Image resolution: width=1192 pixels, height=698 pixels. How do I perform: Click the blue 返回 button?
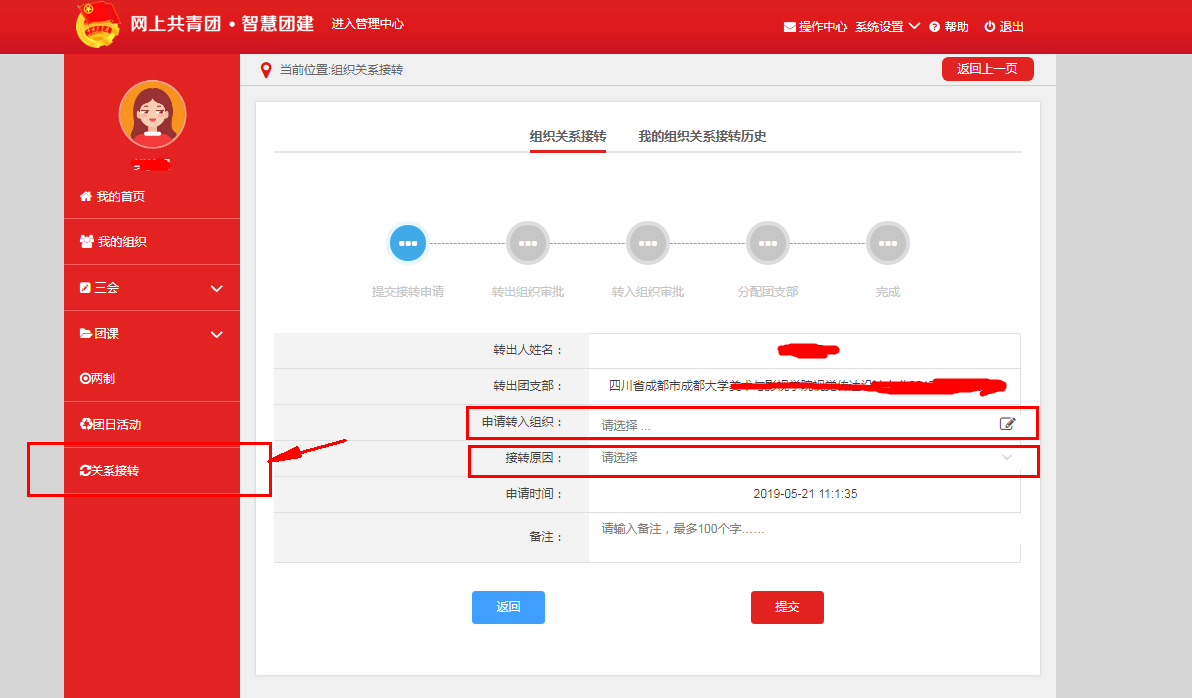(509, 607)
